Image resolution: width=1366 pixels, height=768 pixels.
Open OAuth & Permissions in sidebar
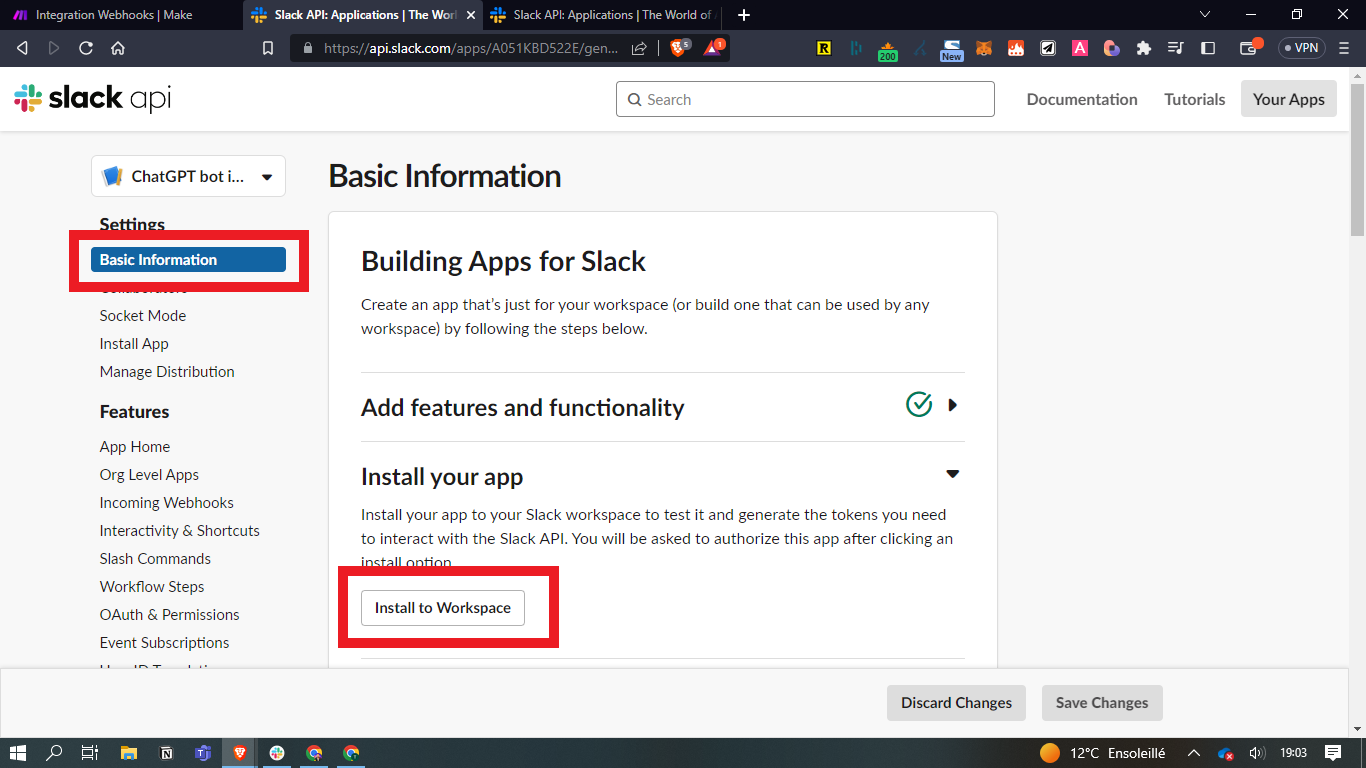pos(169,614)
